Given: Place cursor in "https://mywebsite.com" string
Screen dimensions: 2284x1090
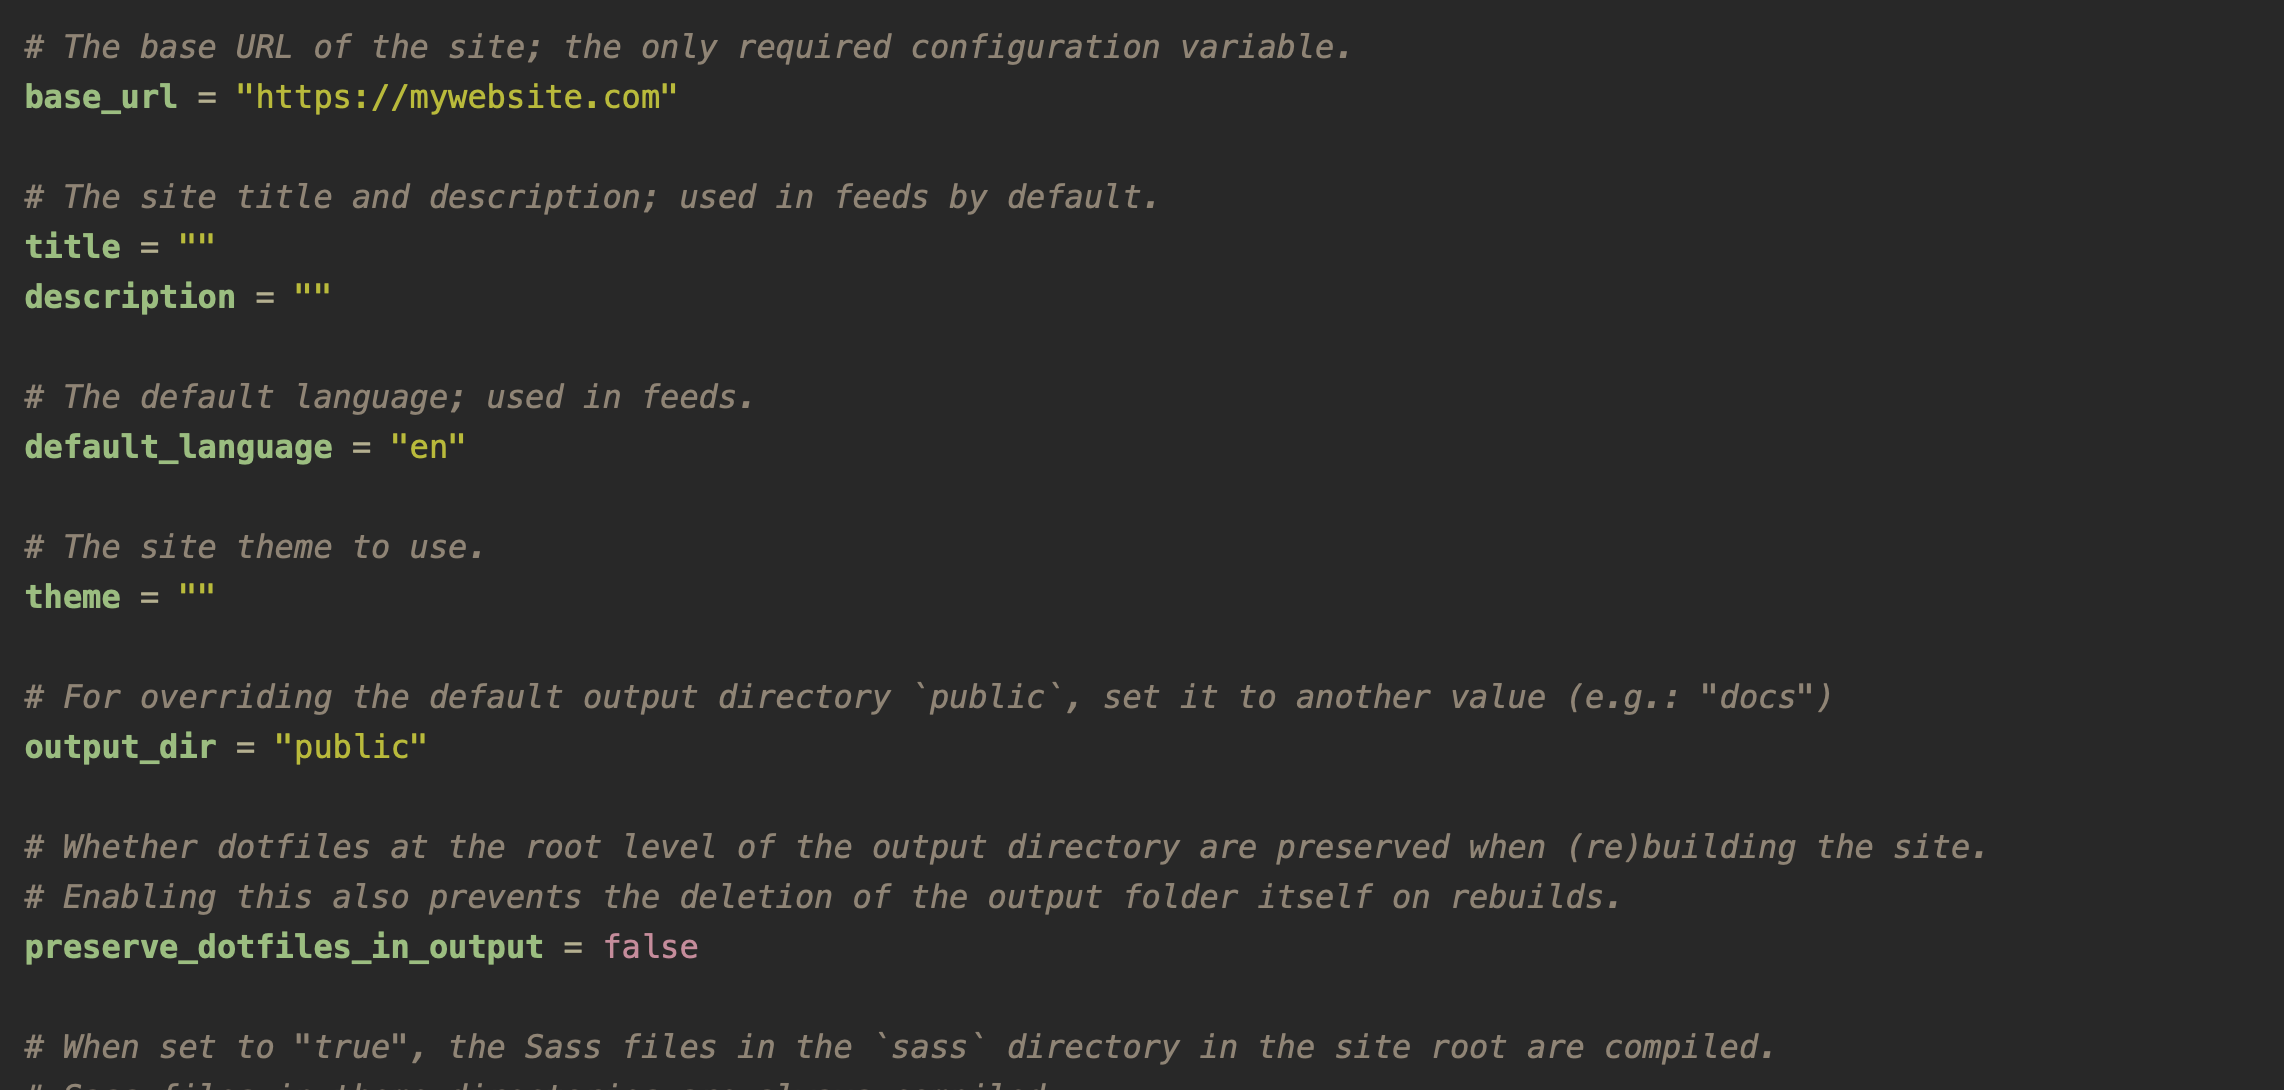Looking at the screenshot, I should click(457, 97).
